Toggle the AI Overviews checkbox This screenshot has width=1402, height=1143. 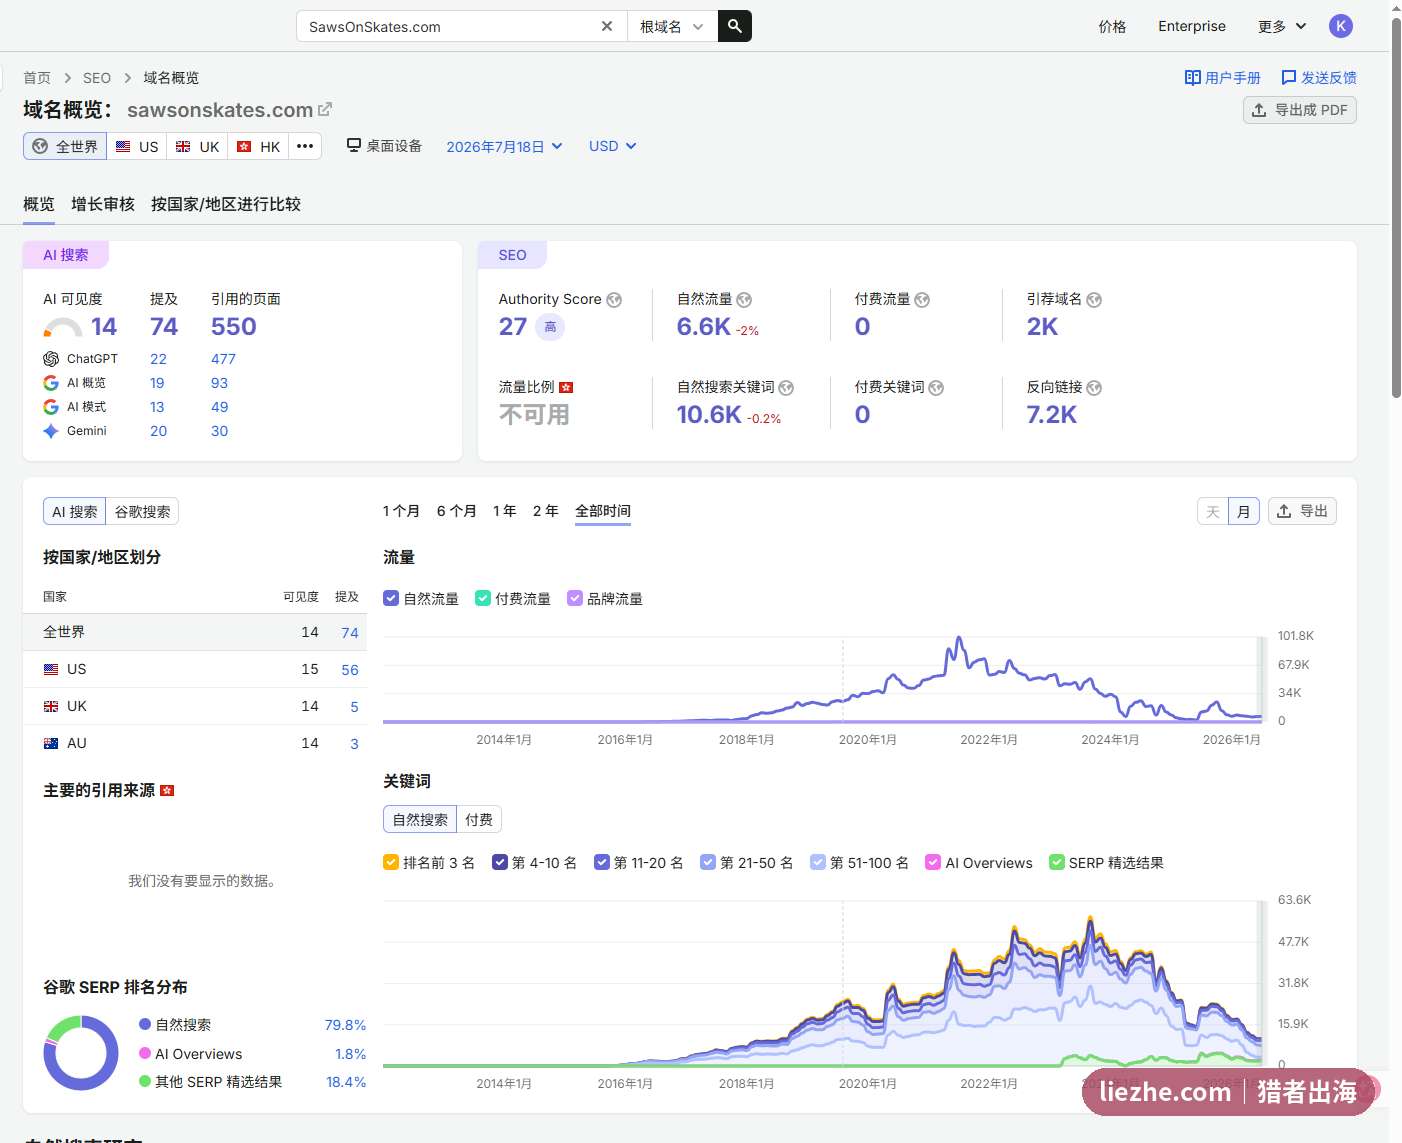tap(933, 862)
